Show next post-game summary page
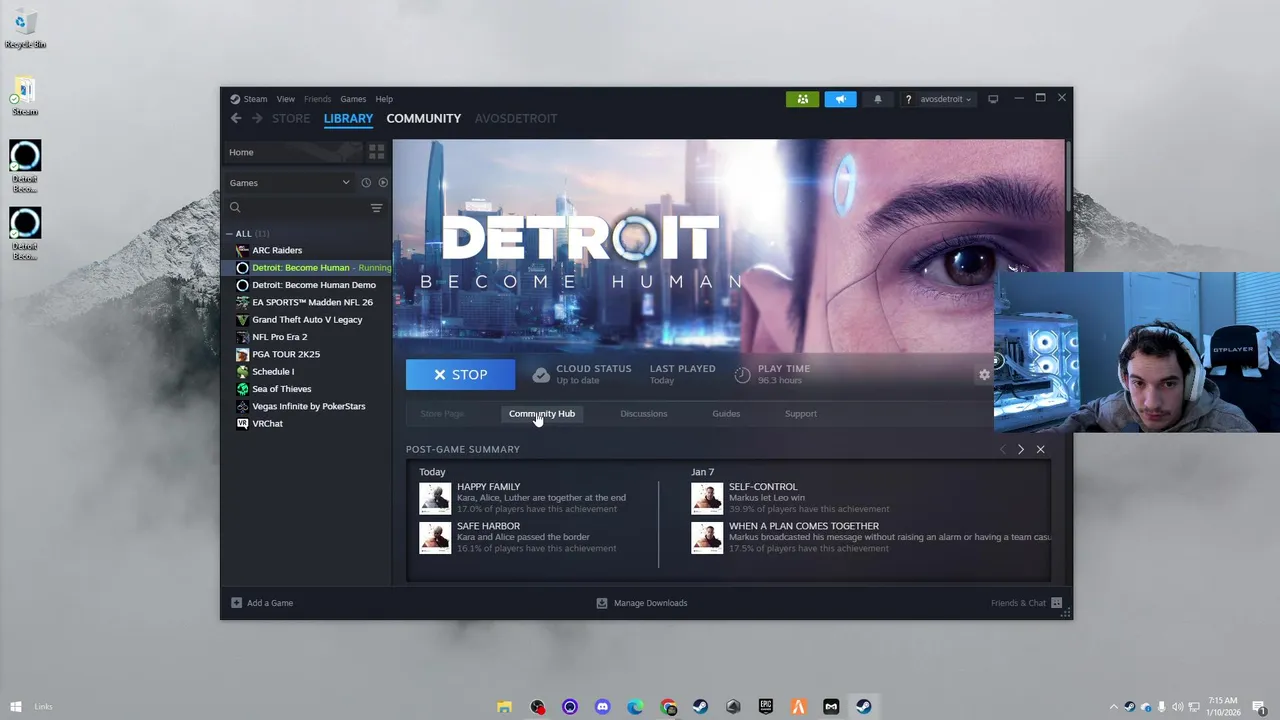 tap(1020, 449)
